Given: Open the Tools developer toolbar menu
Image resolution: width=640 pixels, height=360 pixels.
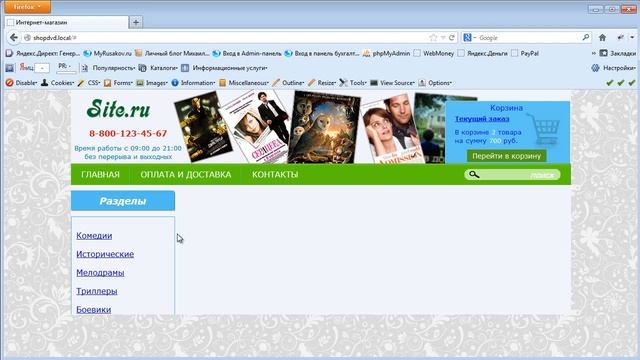Looking at the screenshot, I should [x=353, y=83].
